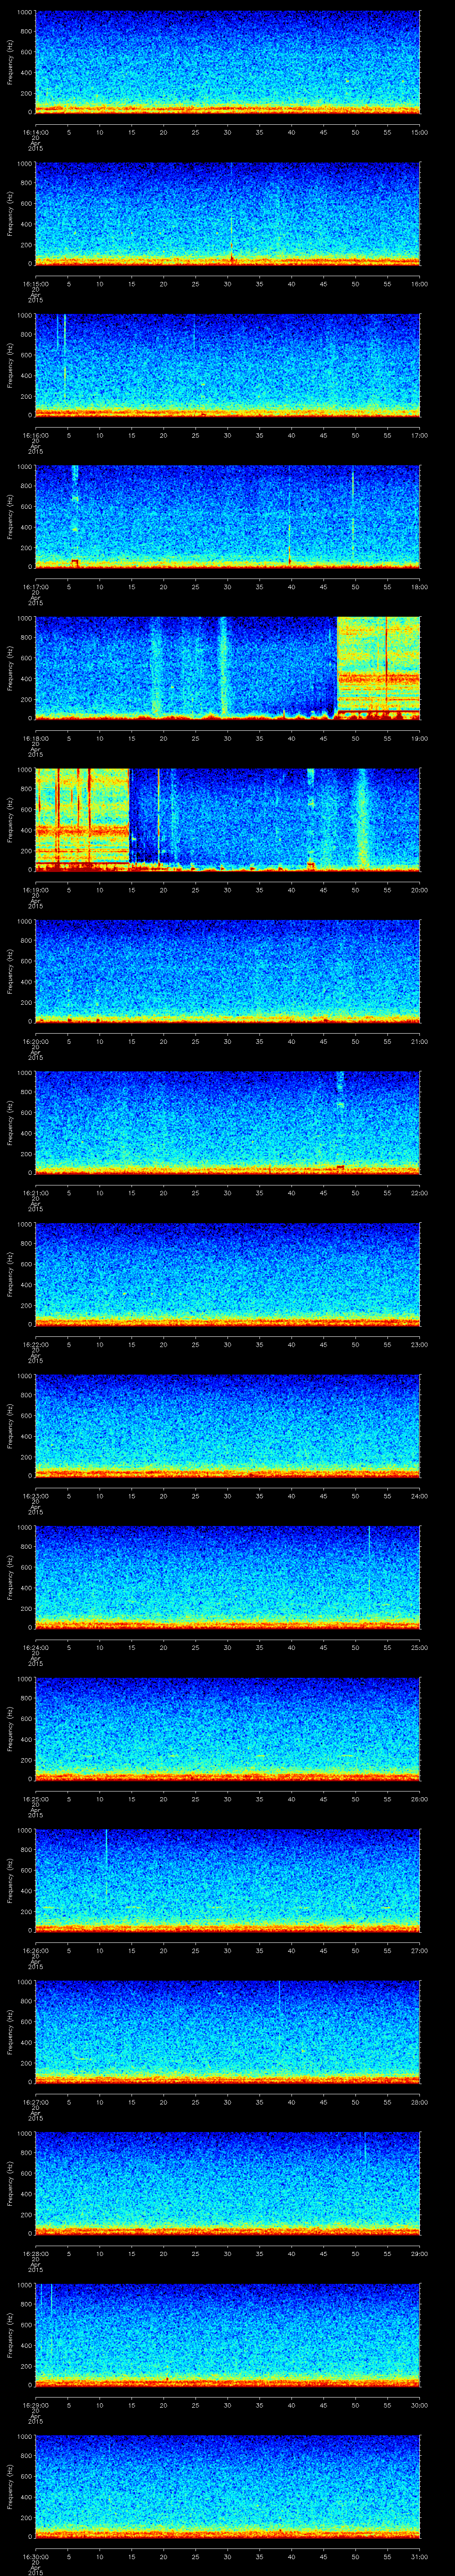This screenshot has height=2576, width=455.
Task: Click the spectrogram panel starting at 16:16:00
Action: pyautogui.click(x=227, y=365)
